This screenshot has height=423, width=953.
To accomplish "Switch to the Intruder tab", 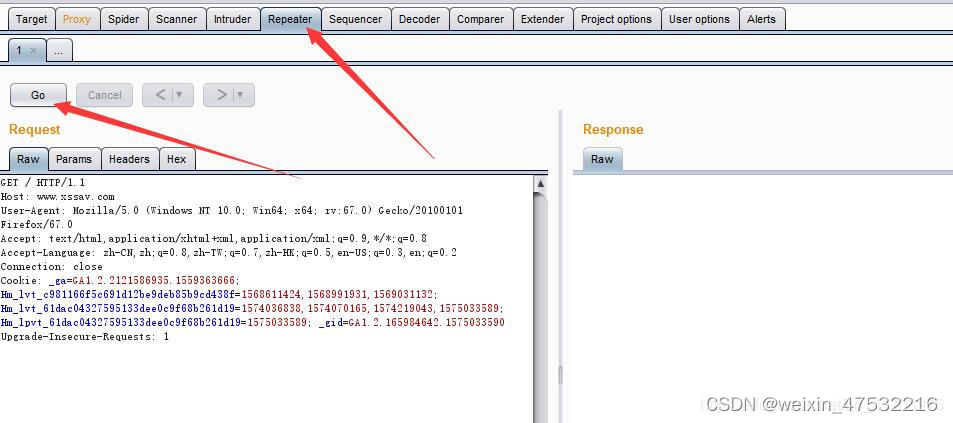I will (x=232, y=19).
